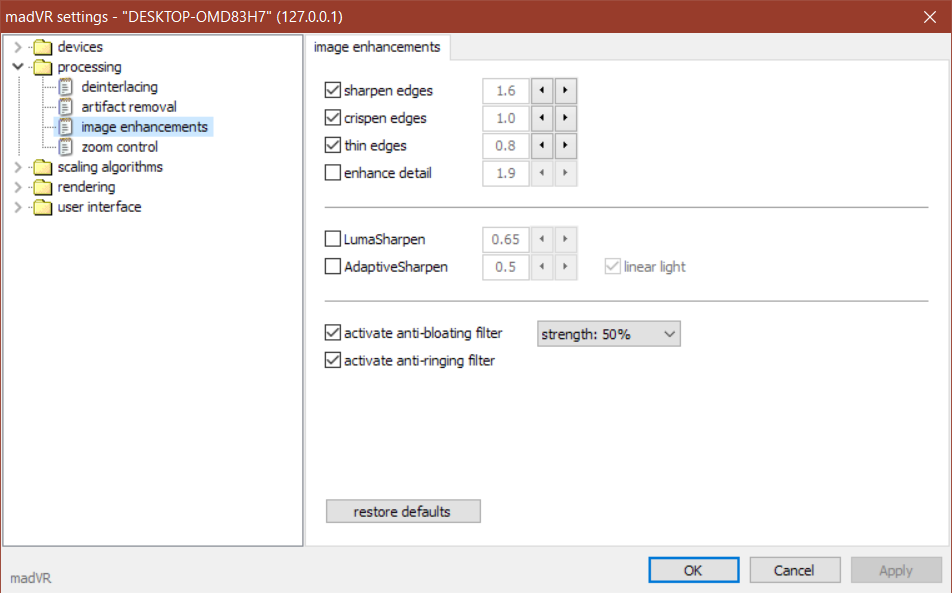The width and height of the screenshot is (952, 593).
Task: Uncheck the crispen edges checkbox
Action: pyautogui.click(x=333, y=118)
